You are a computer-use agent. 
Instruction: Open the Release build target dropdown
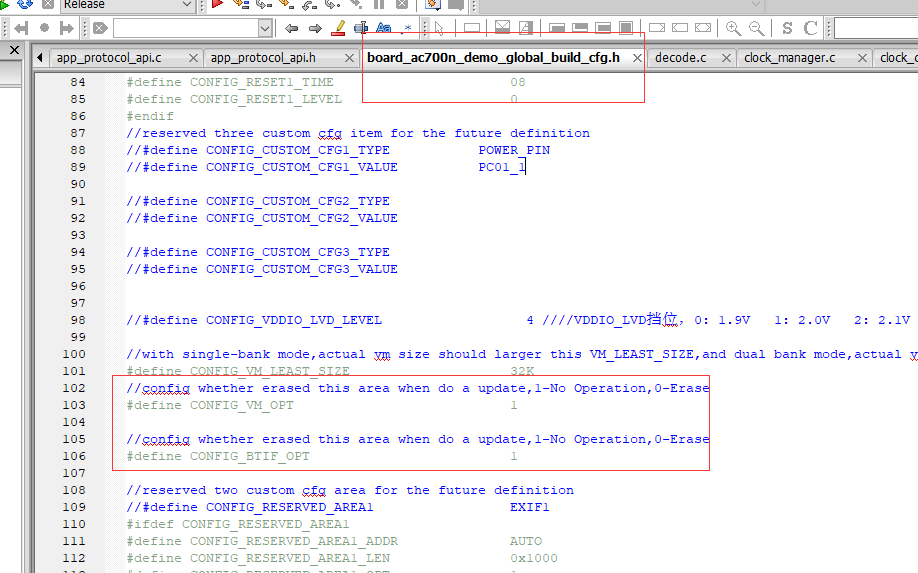tap(127, 5)
